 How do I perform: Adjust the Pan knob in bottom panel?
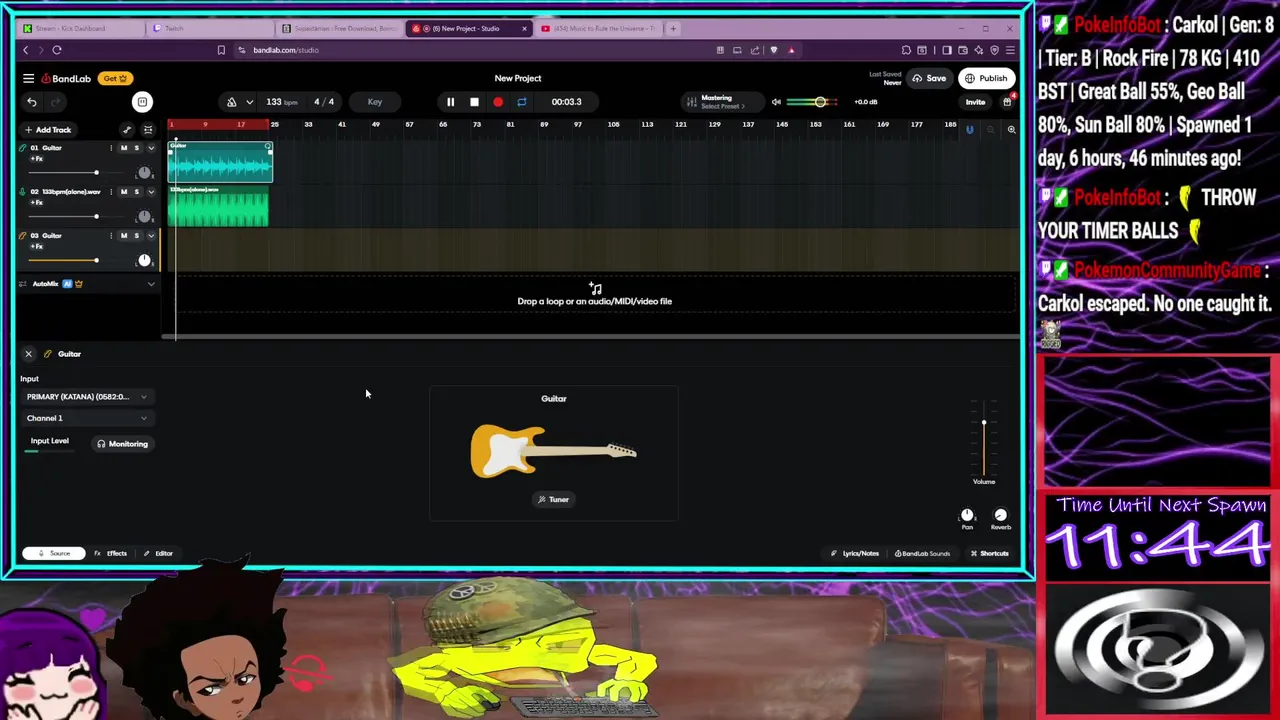(x=967, y=515)
